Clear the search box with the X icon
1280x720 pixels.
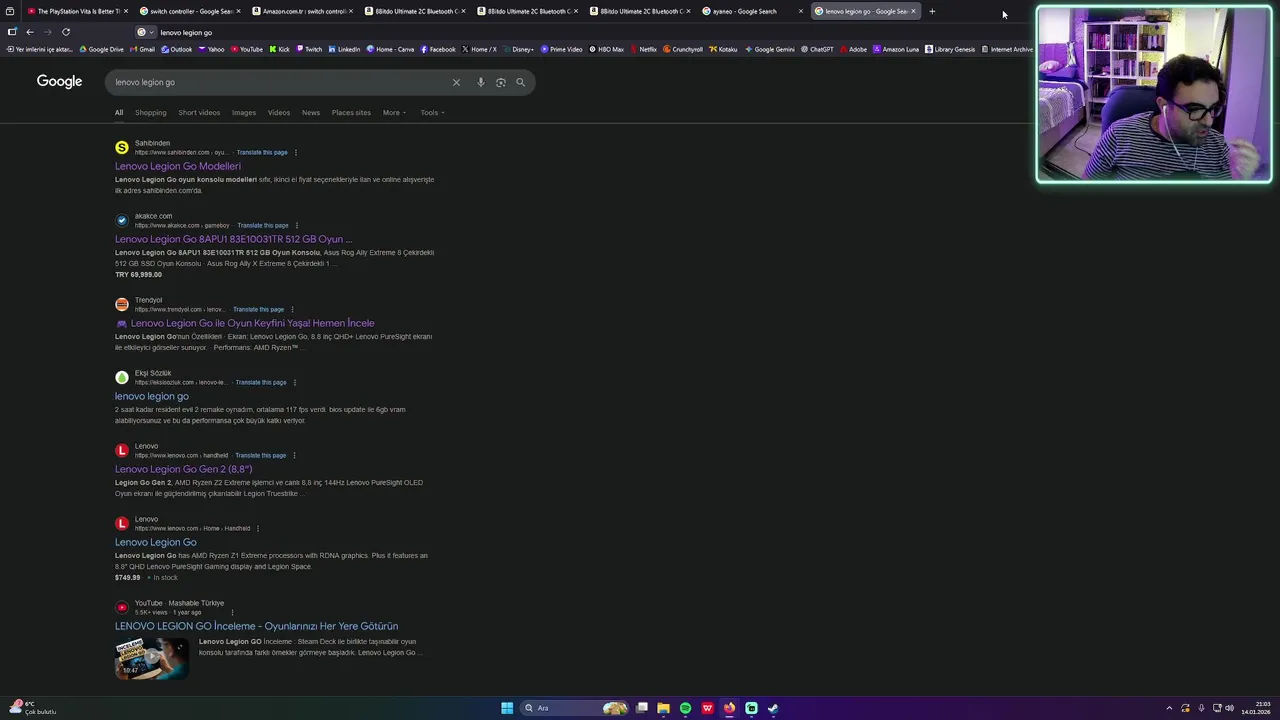tap(456, 82)
